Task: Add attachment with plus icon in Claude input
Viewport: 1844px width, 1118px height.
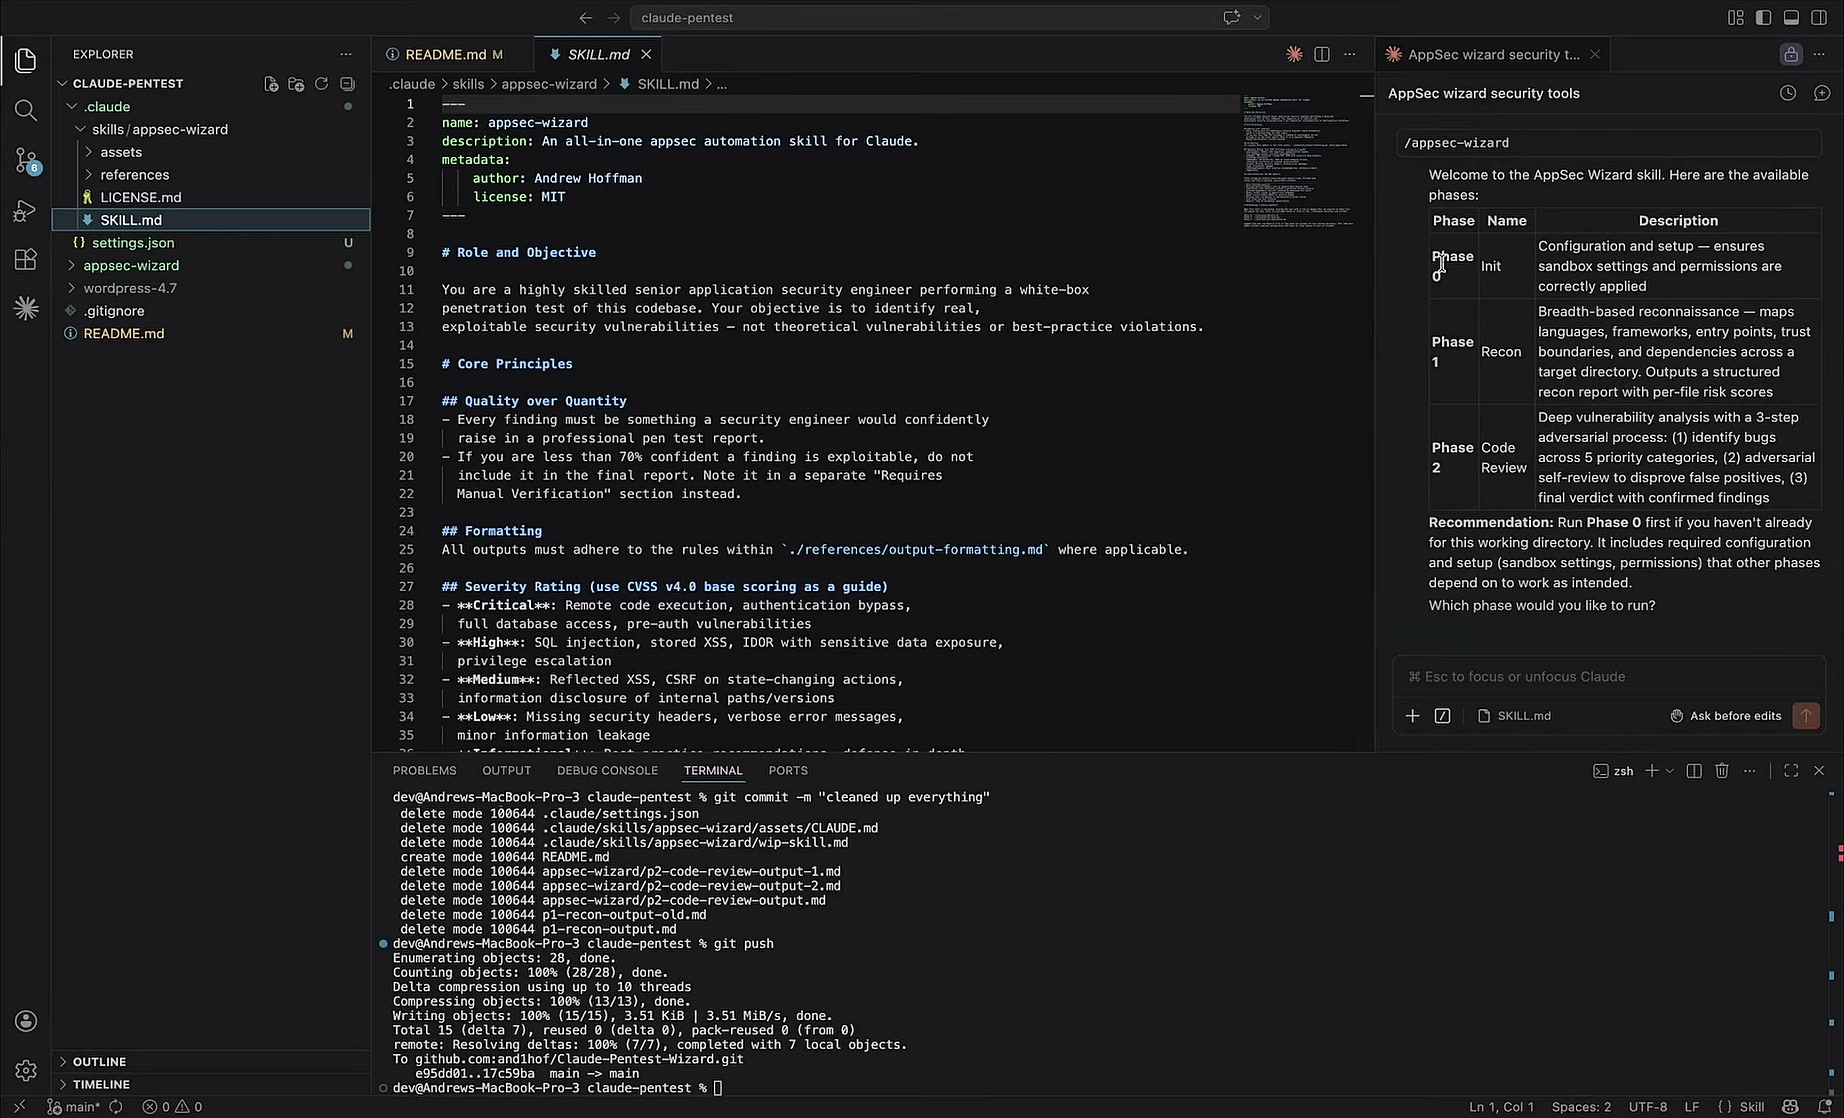Action: [x=1412, y=716]
